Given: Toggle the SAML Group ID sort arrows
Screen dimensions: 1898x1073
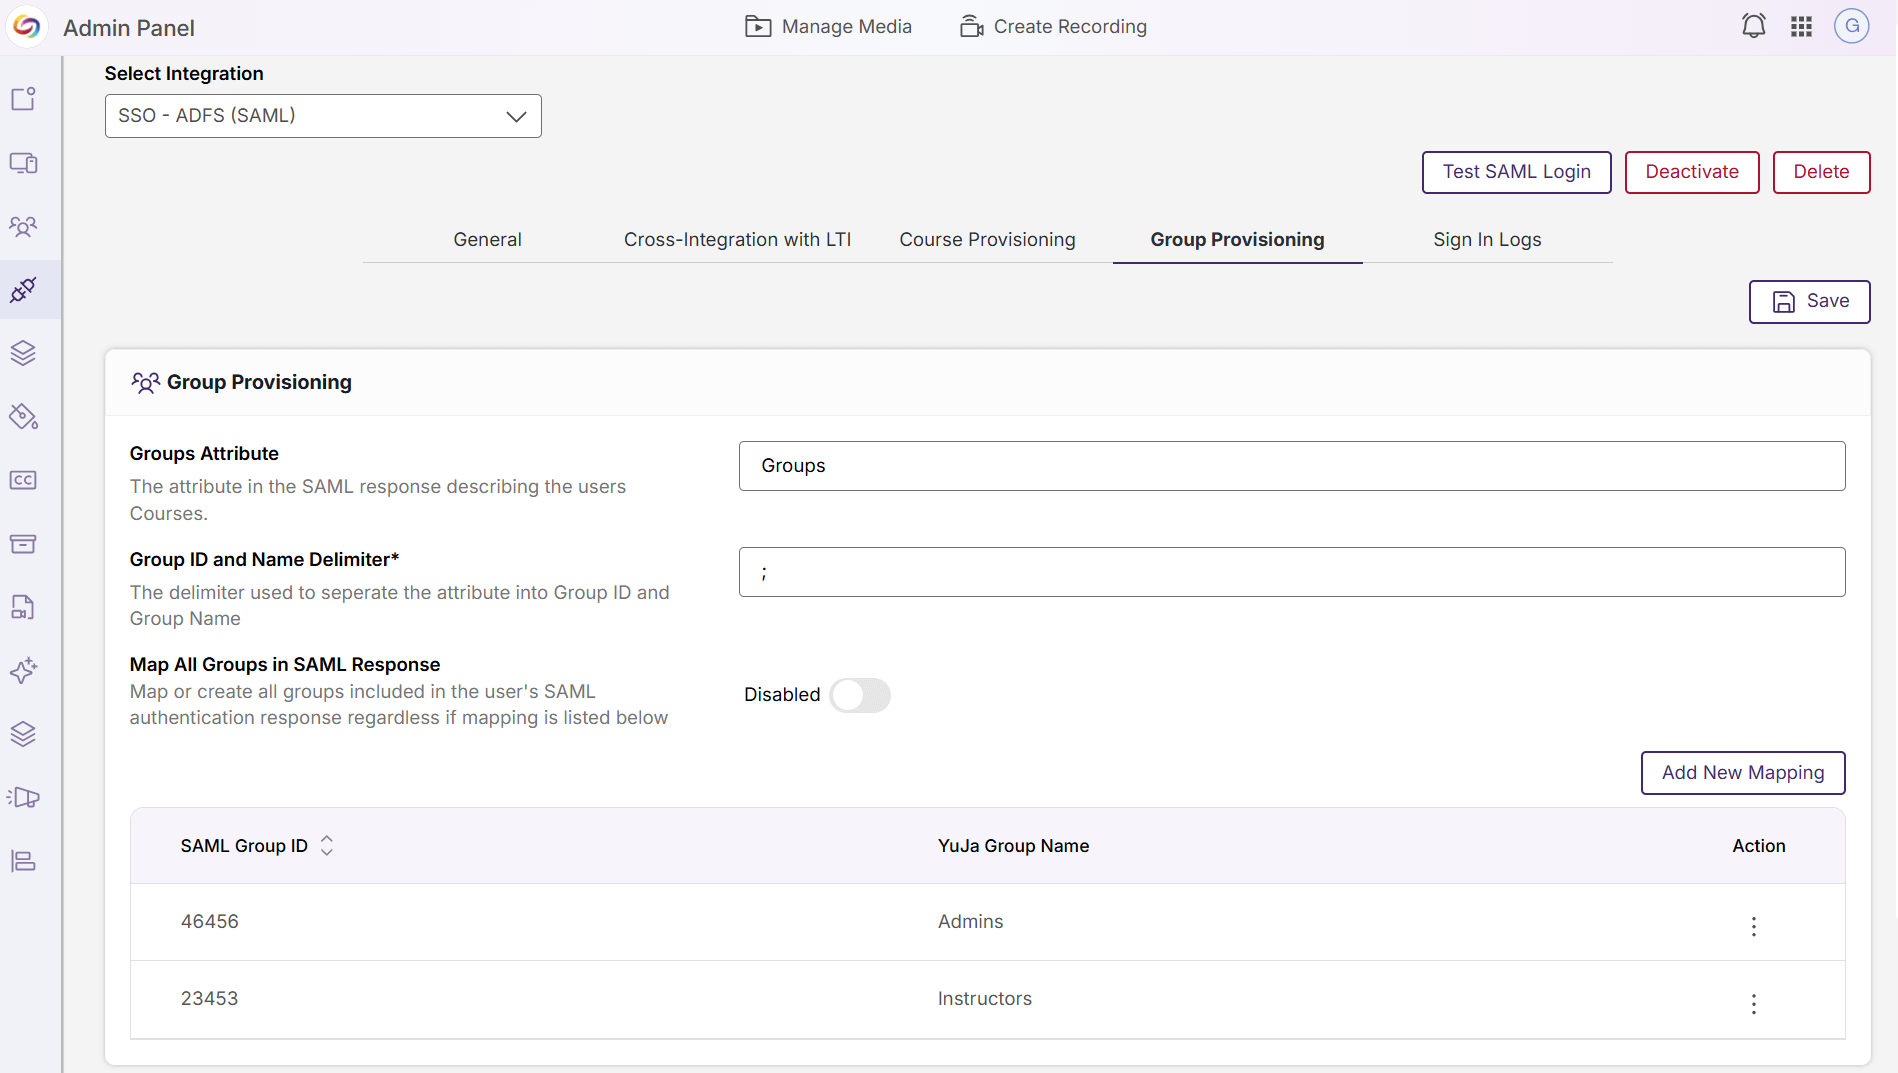Looking at the screenshot, I should [327, 845].
